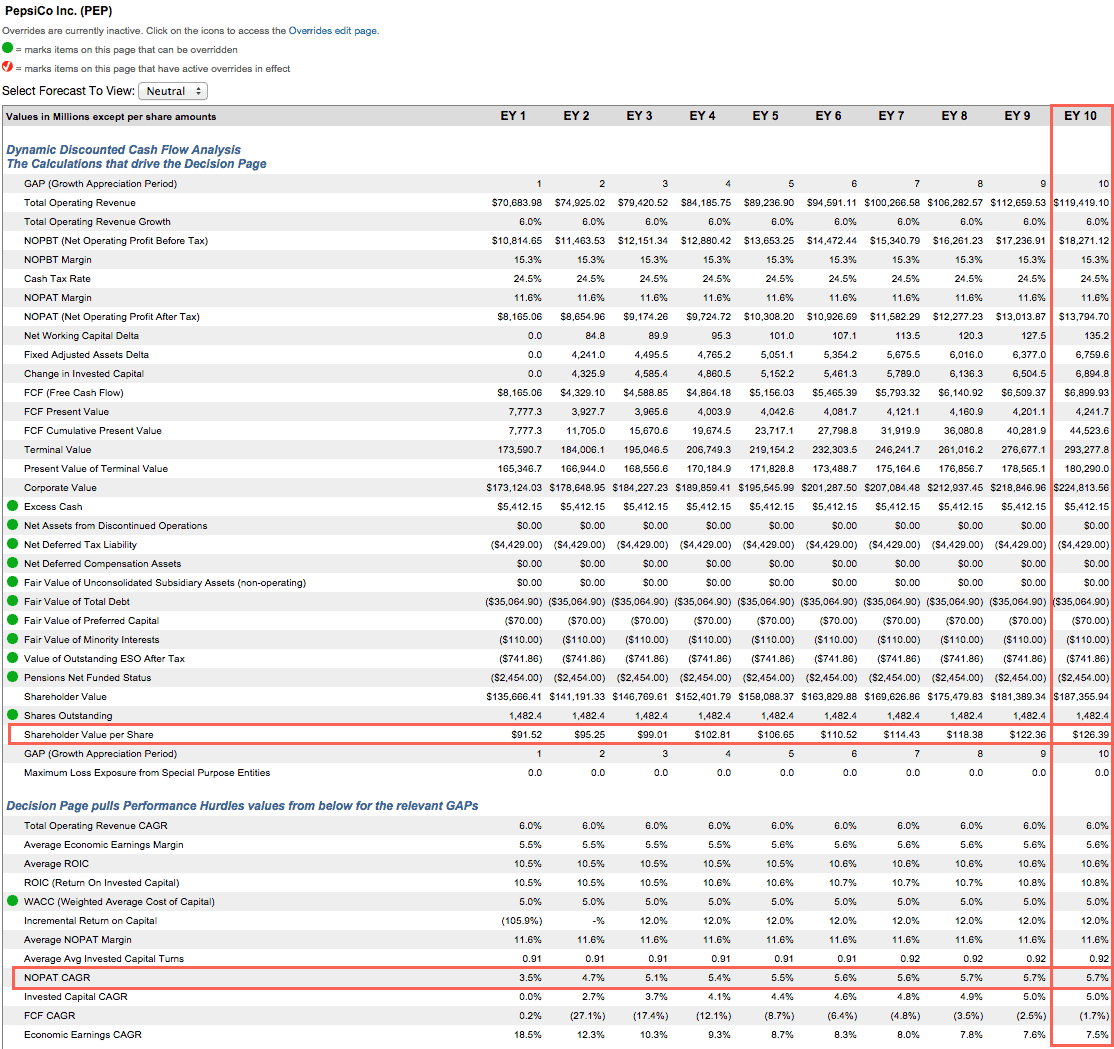The image size is (1114, 1049).
Task: Open override icon for WACC row
Action: pyautogui.click(x=12, y=901)
